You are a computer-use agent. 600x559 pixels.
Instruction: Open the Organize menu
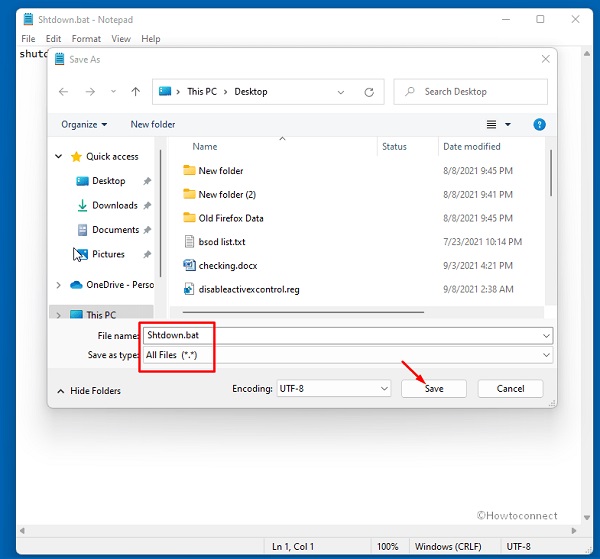84,125
